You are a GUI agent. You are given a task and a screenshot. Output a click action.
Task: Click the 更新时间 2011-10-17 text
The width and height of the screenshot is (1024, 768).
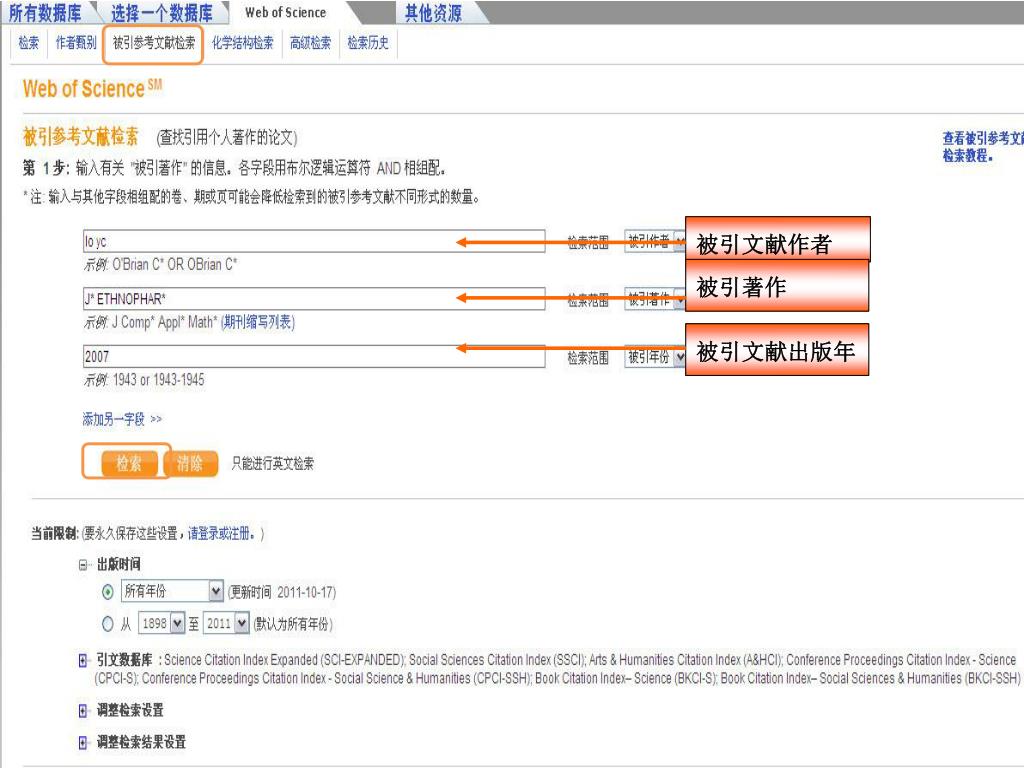[x=282, y=592]
